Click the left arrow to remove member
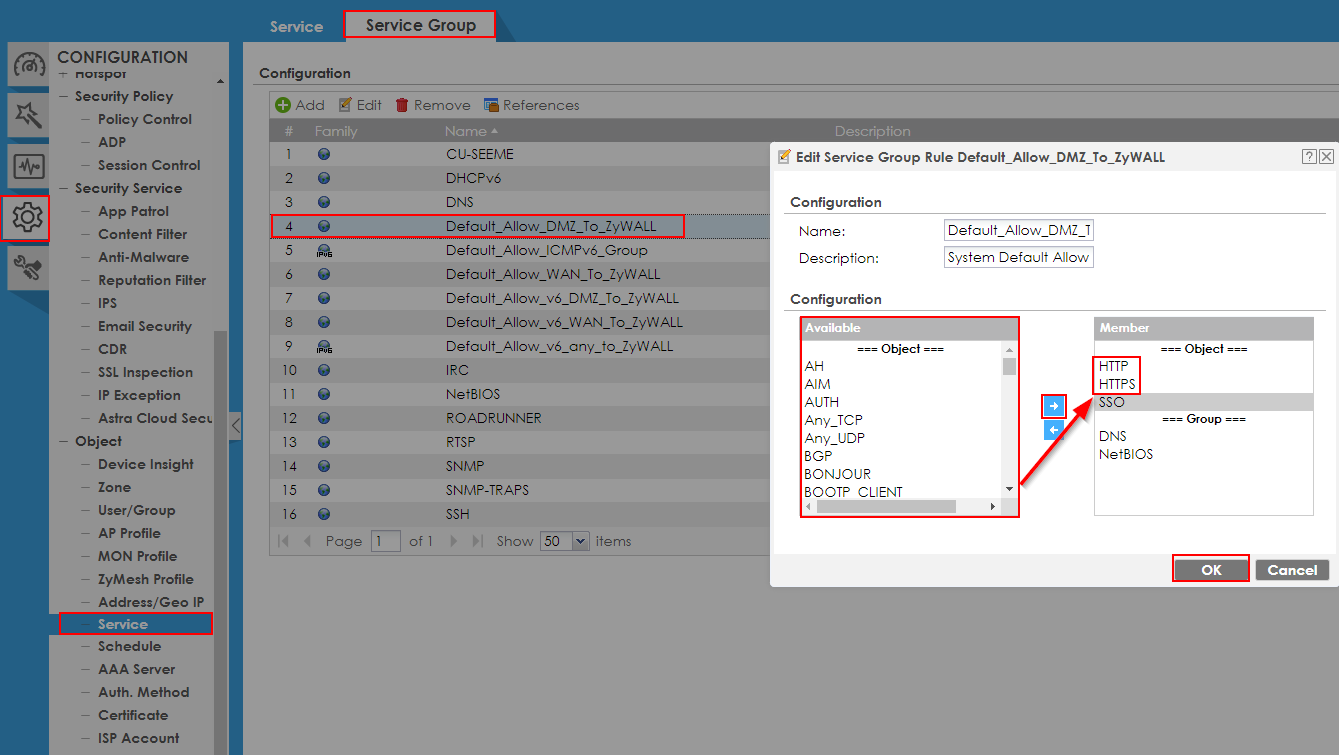This screenshot has height=755, width=1339. coord(1053,430)
